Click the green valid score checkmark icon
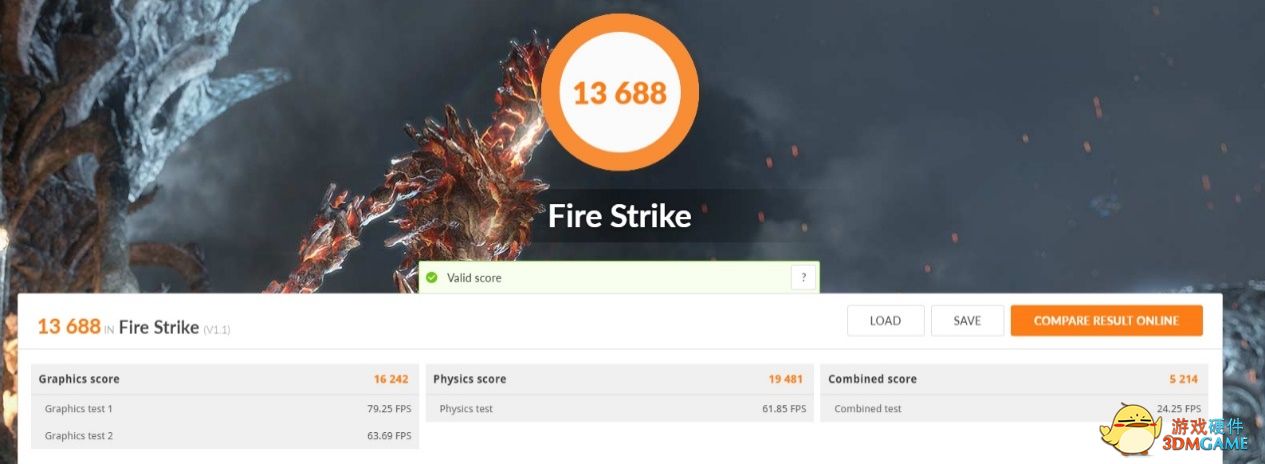Image resolution: width=1265 pixels, height=464 pixels. 432,278
